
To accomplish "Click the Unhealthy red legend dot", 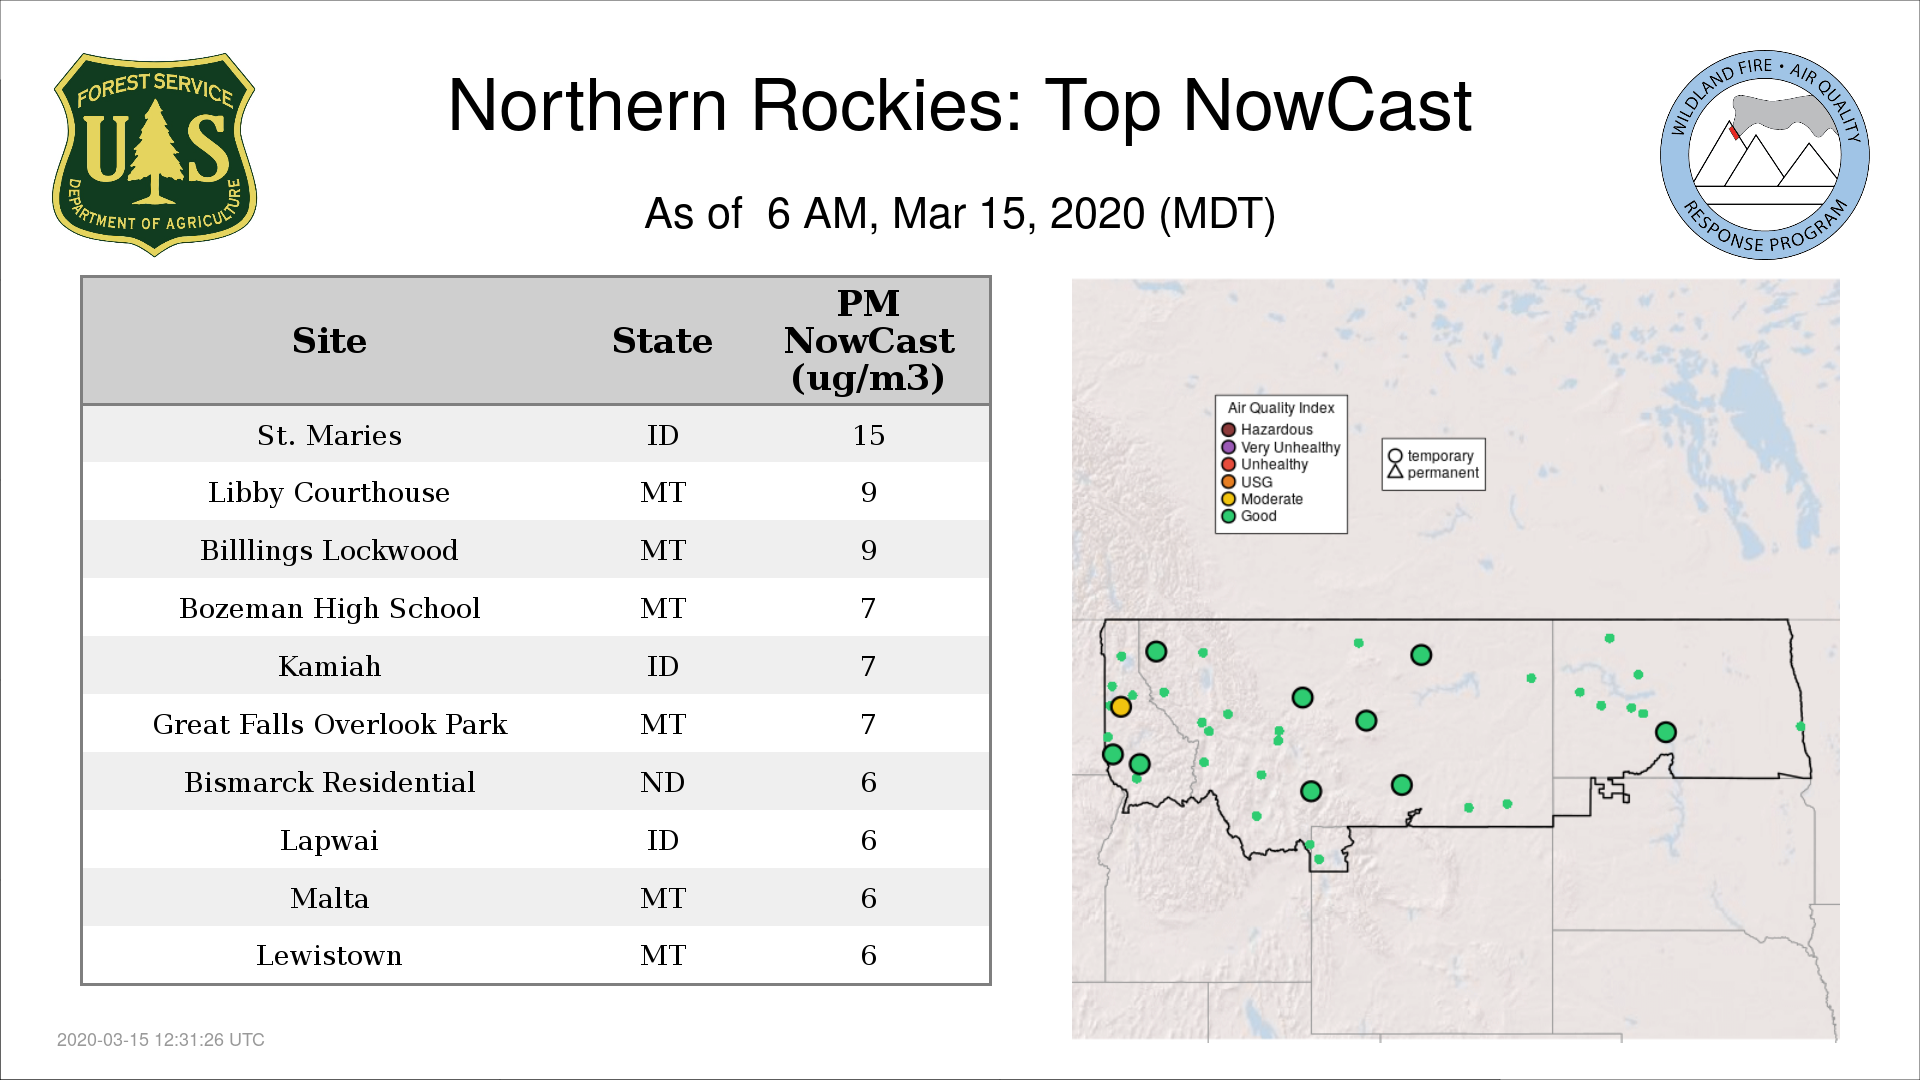I will pos(1229,464).
